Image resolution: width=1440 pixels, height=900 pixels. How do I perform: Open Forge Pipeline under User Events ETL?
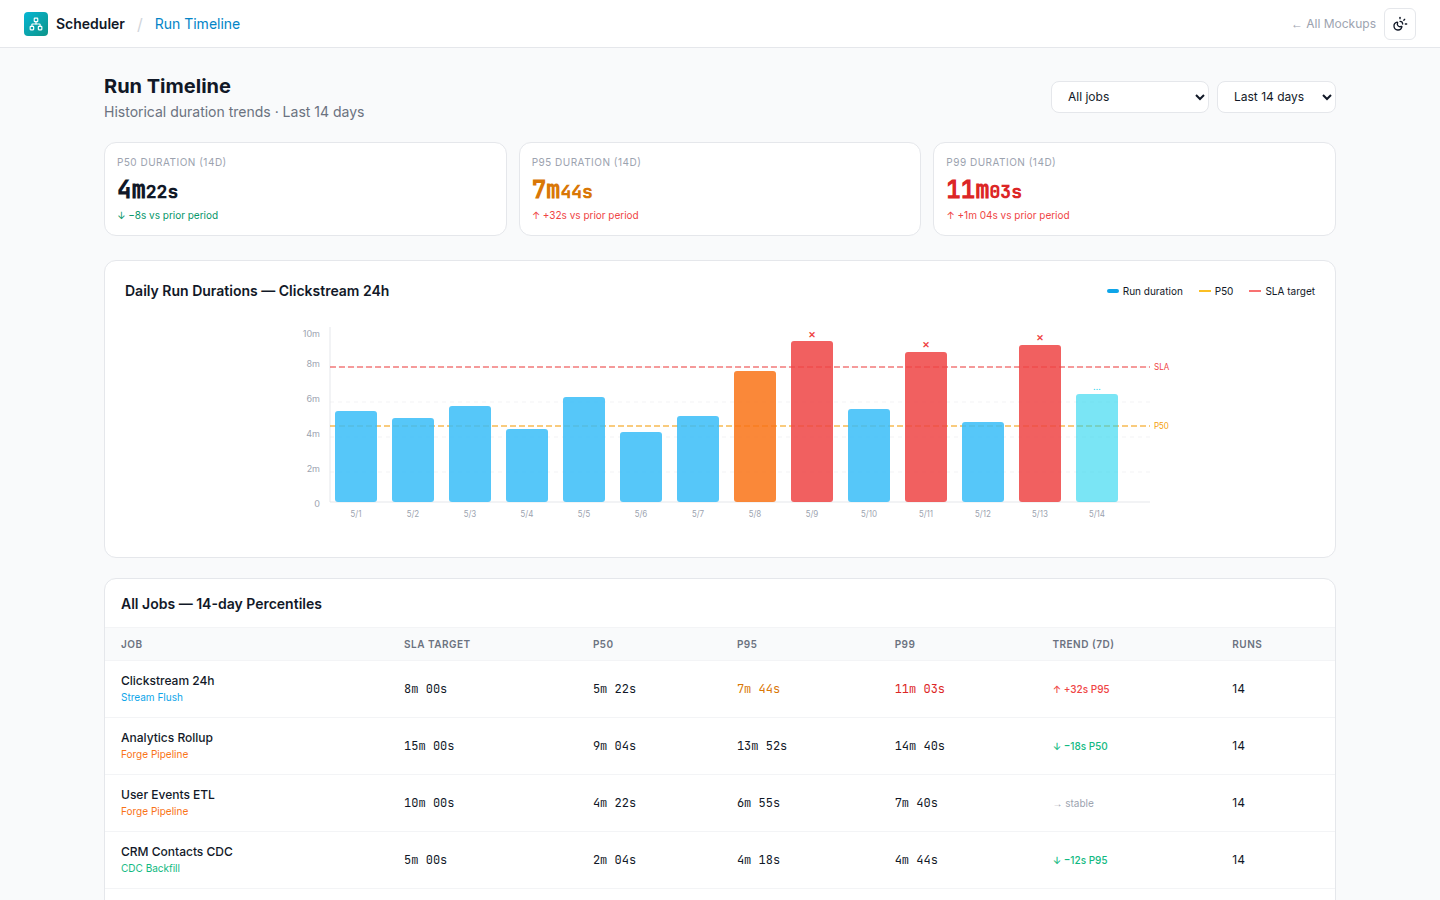tap(154, 812)
